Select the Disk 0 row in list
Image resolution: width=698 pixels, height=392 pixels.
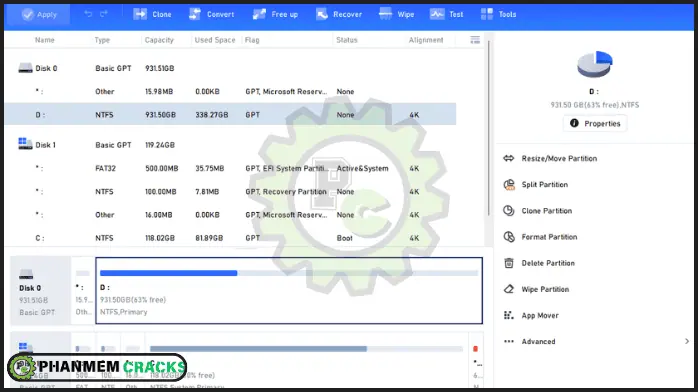tap(230, 69)
